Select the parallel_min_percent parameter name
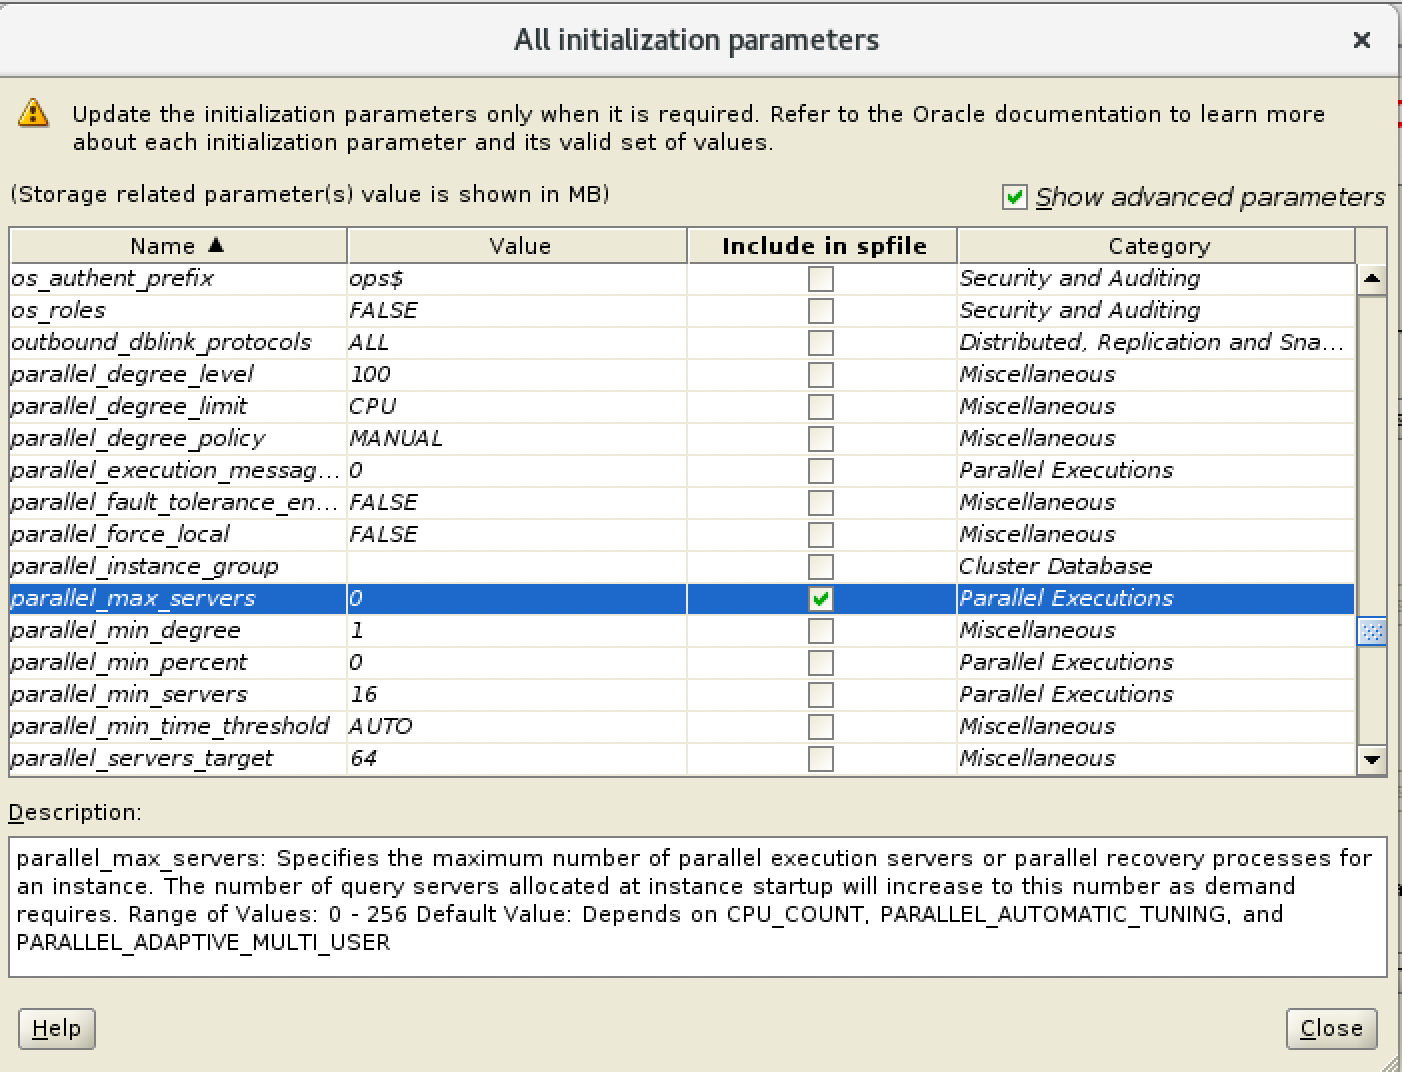This screenshot has height=1072, width=1402. coord(178,663)
